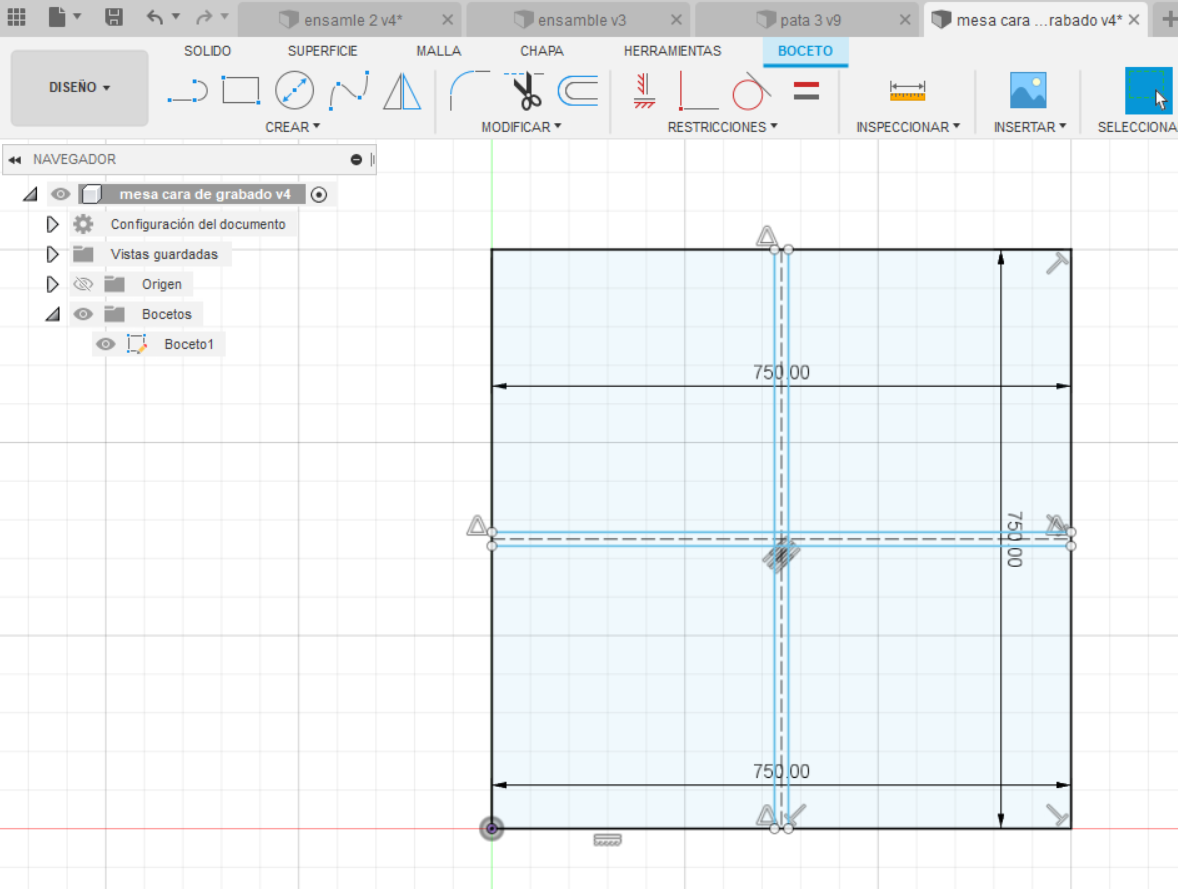The width and height of the screenshot is (1178, 889).
Task: Click the sketch origin point
Action: pos(491,828)
